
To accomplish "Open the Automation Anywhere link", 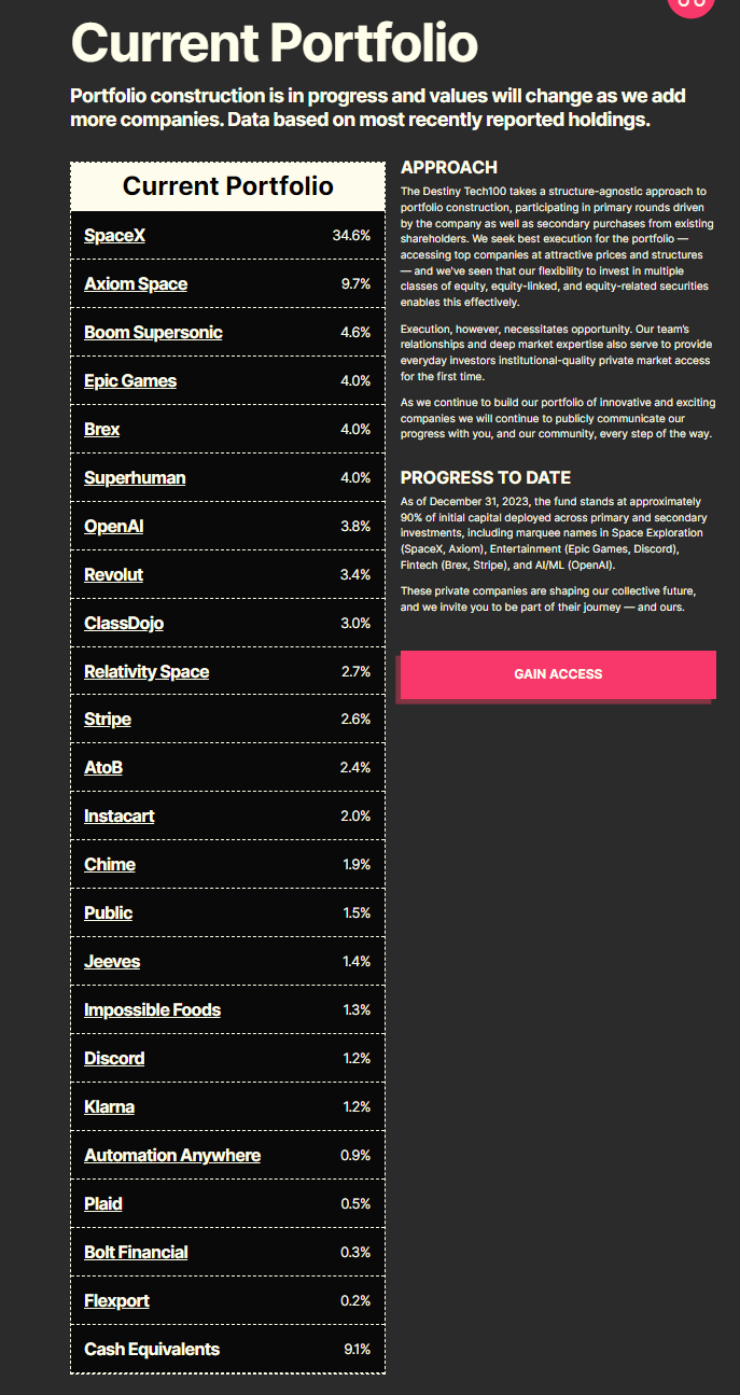I will [172, 1156].
